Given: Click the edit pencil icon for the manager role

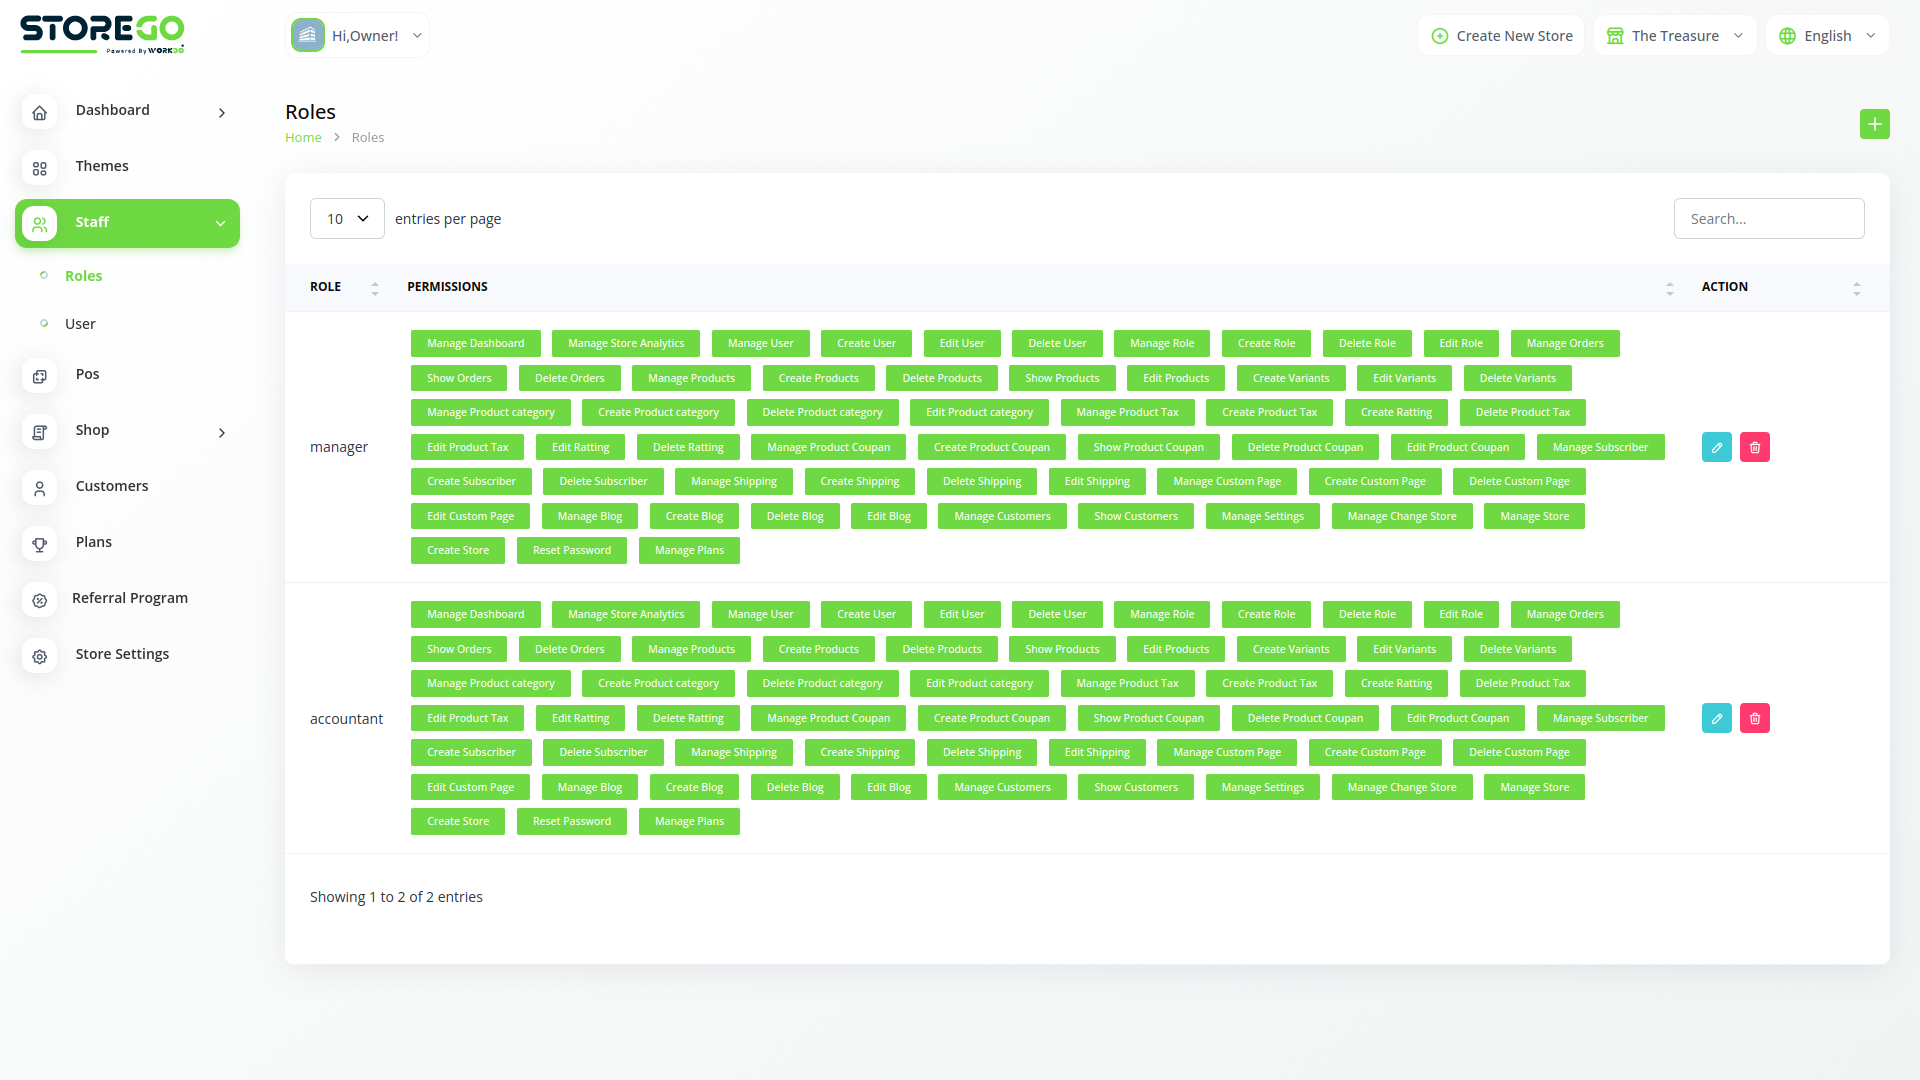Looking at the screenshot, I should pos(1717,447).
